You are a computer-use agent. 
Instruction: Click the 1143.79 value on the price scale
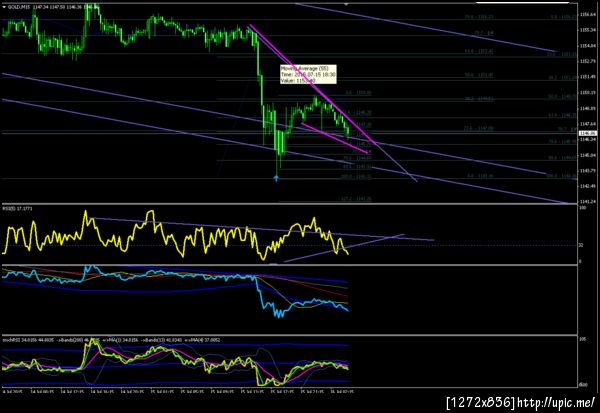(x=588, y=170)
